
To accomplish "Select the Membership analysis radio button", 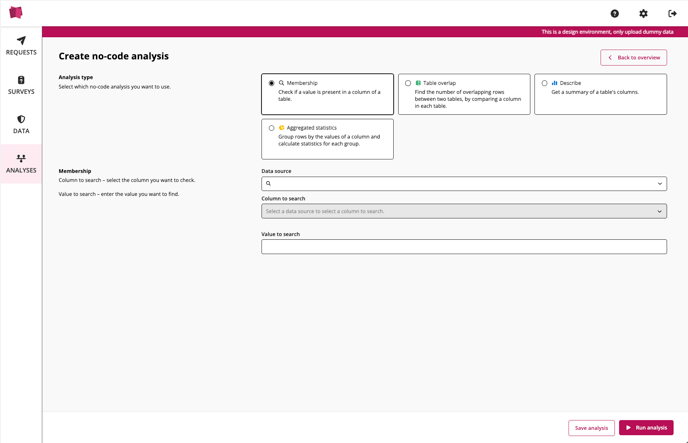I will coord(272,83).
